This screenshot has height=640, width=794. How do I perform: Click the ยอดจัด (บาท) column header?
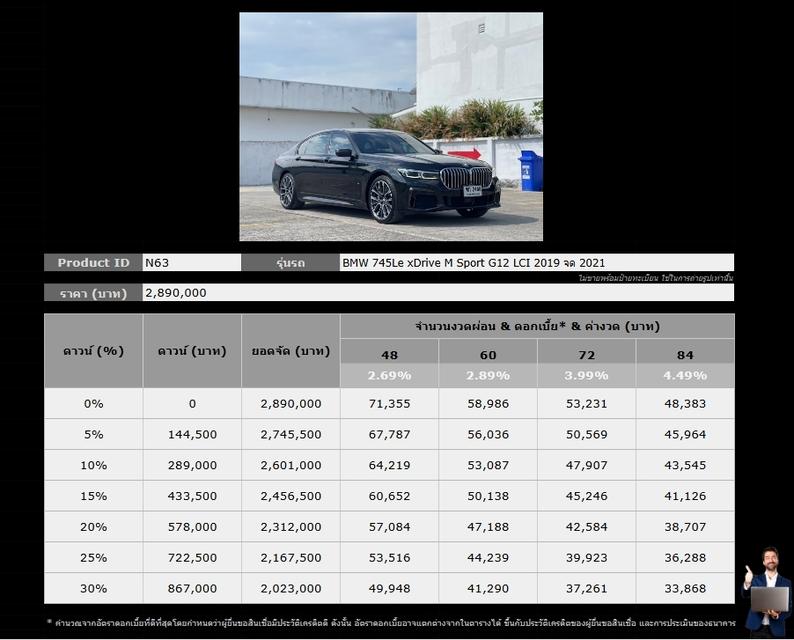291,351
